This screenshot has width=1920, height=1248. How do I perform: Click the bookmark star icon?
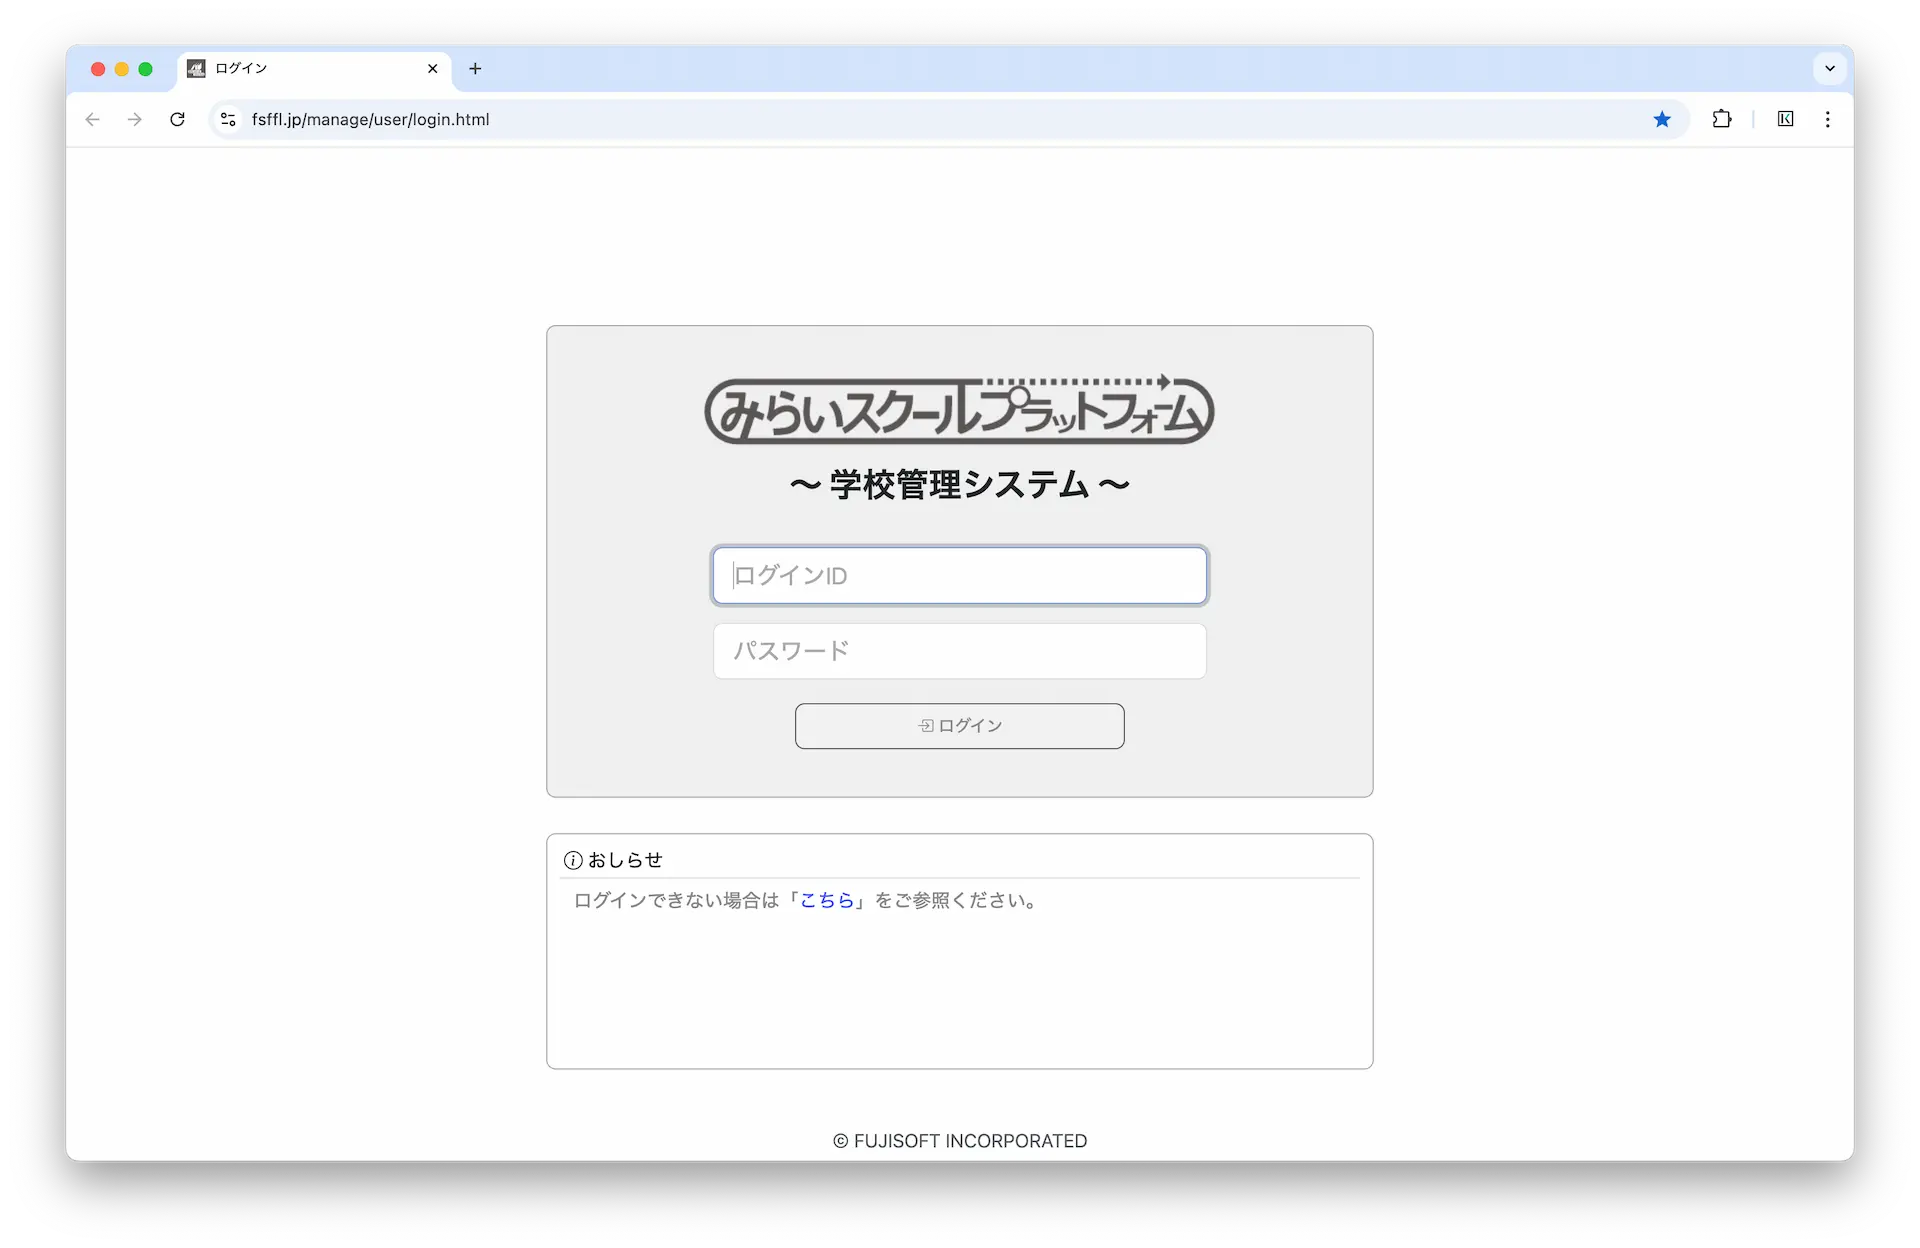coord(1662,119)
